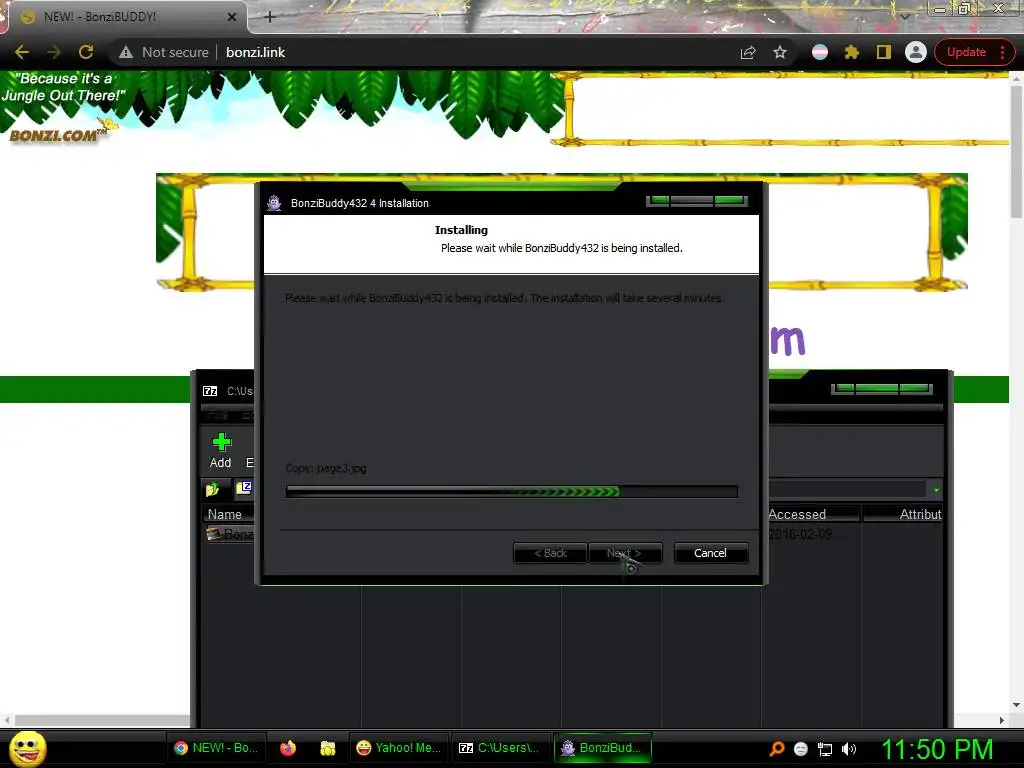
Task: Click the browser back arrow
Action: (x=22, y=52)
